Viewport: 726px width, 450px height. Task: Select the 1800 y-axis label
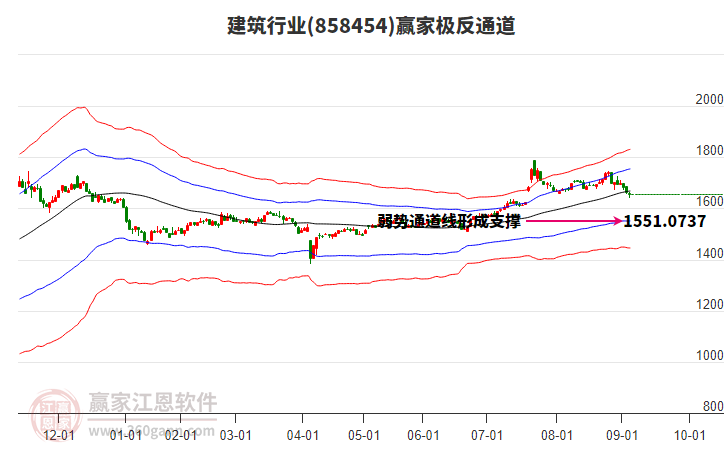tap(709, 150)
